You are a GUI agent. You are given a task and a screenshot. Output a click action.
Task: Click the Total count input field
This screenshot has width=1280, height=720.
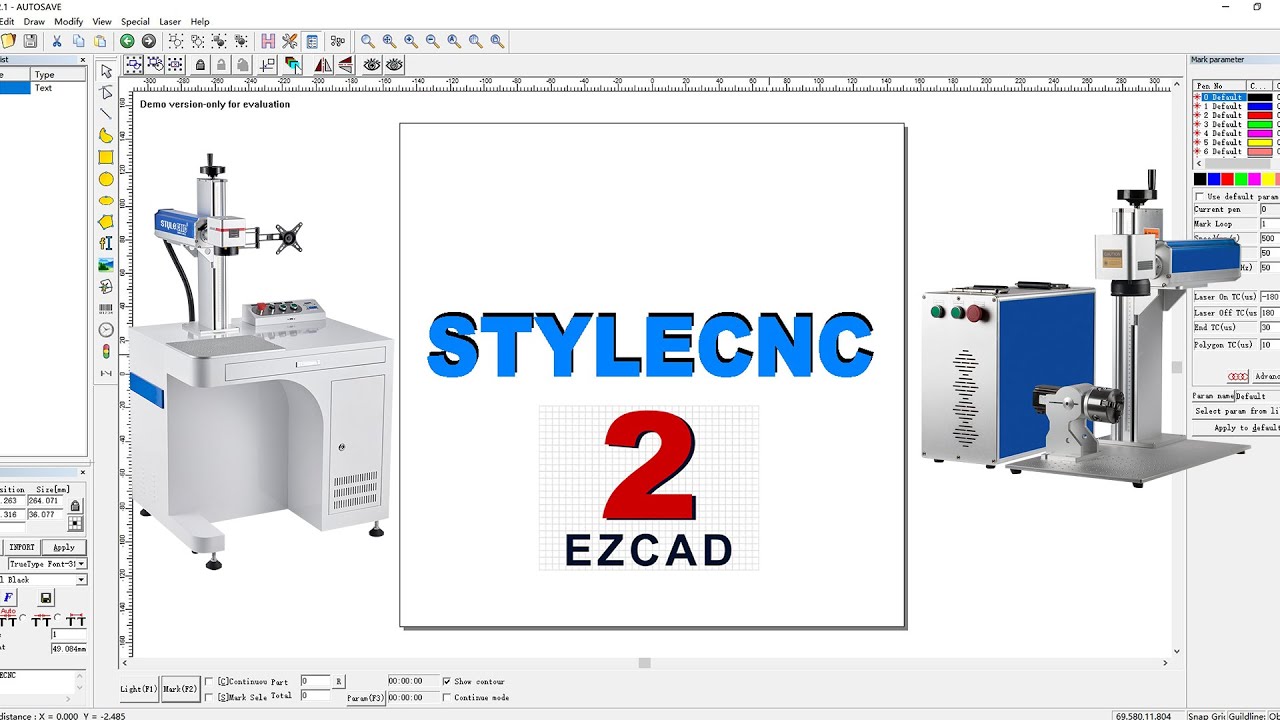tap(315, 695)
